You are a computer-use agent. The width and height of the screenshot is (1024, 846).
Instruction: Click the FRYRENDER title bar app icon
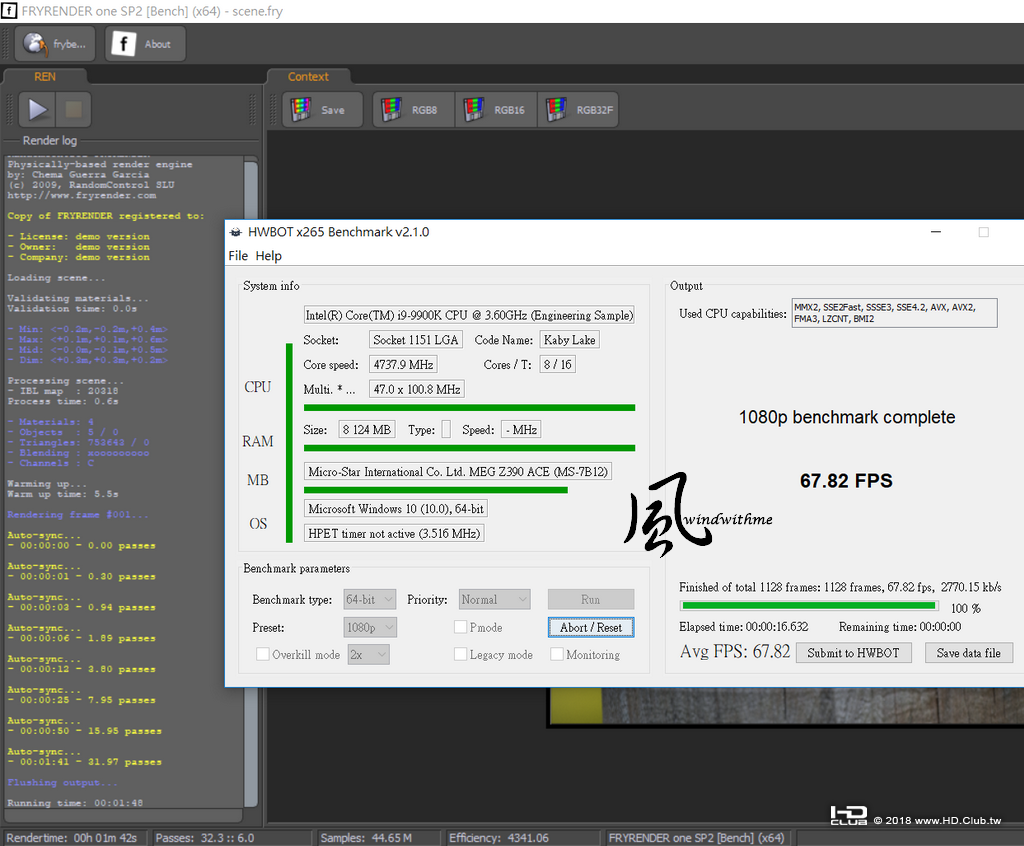[8, 11]
